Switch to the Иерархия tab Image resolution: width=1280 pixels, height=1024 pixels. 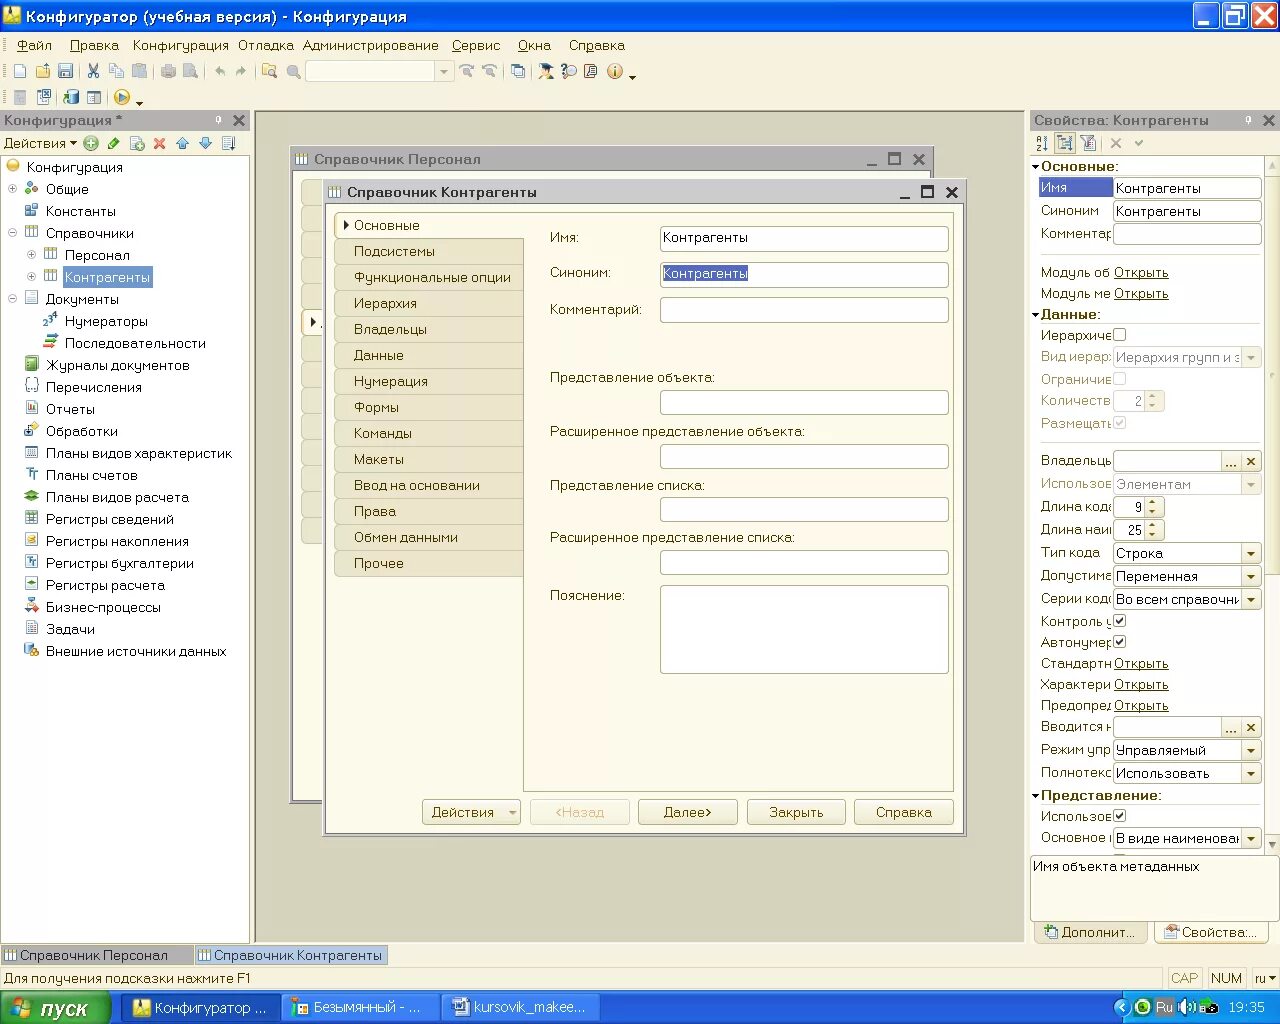click(429, 303)
